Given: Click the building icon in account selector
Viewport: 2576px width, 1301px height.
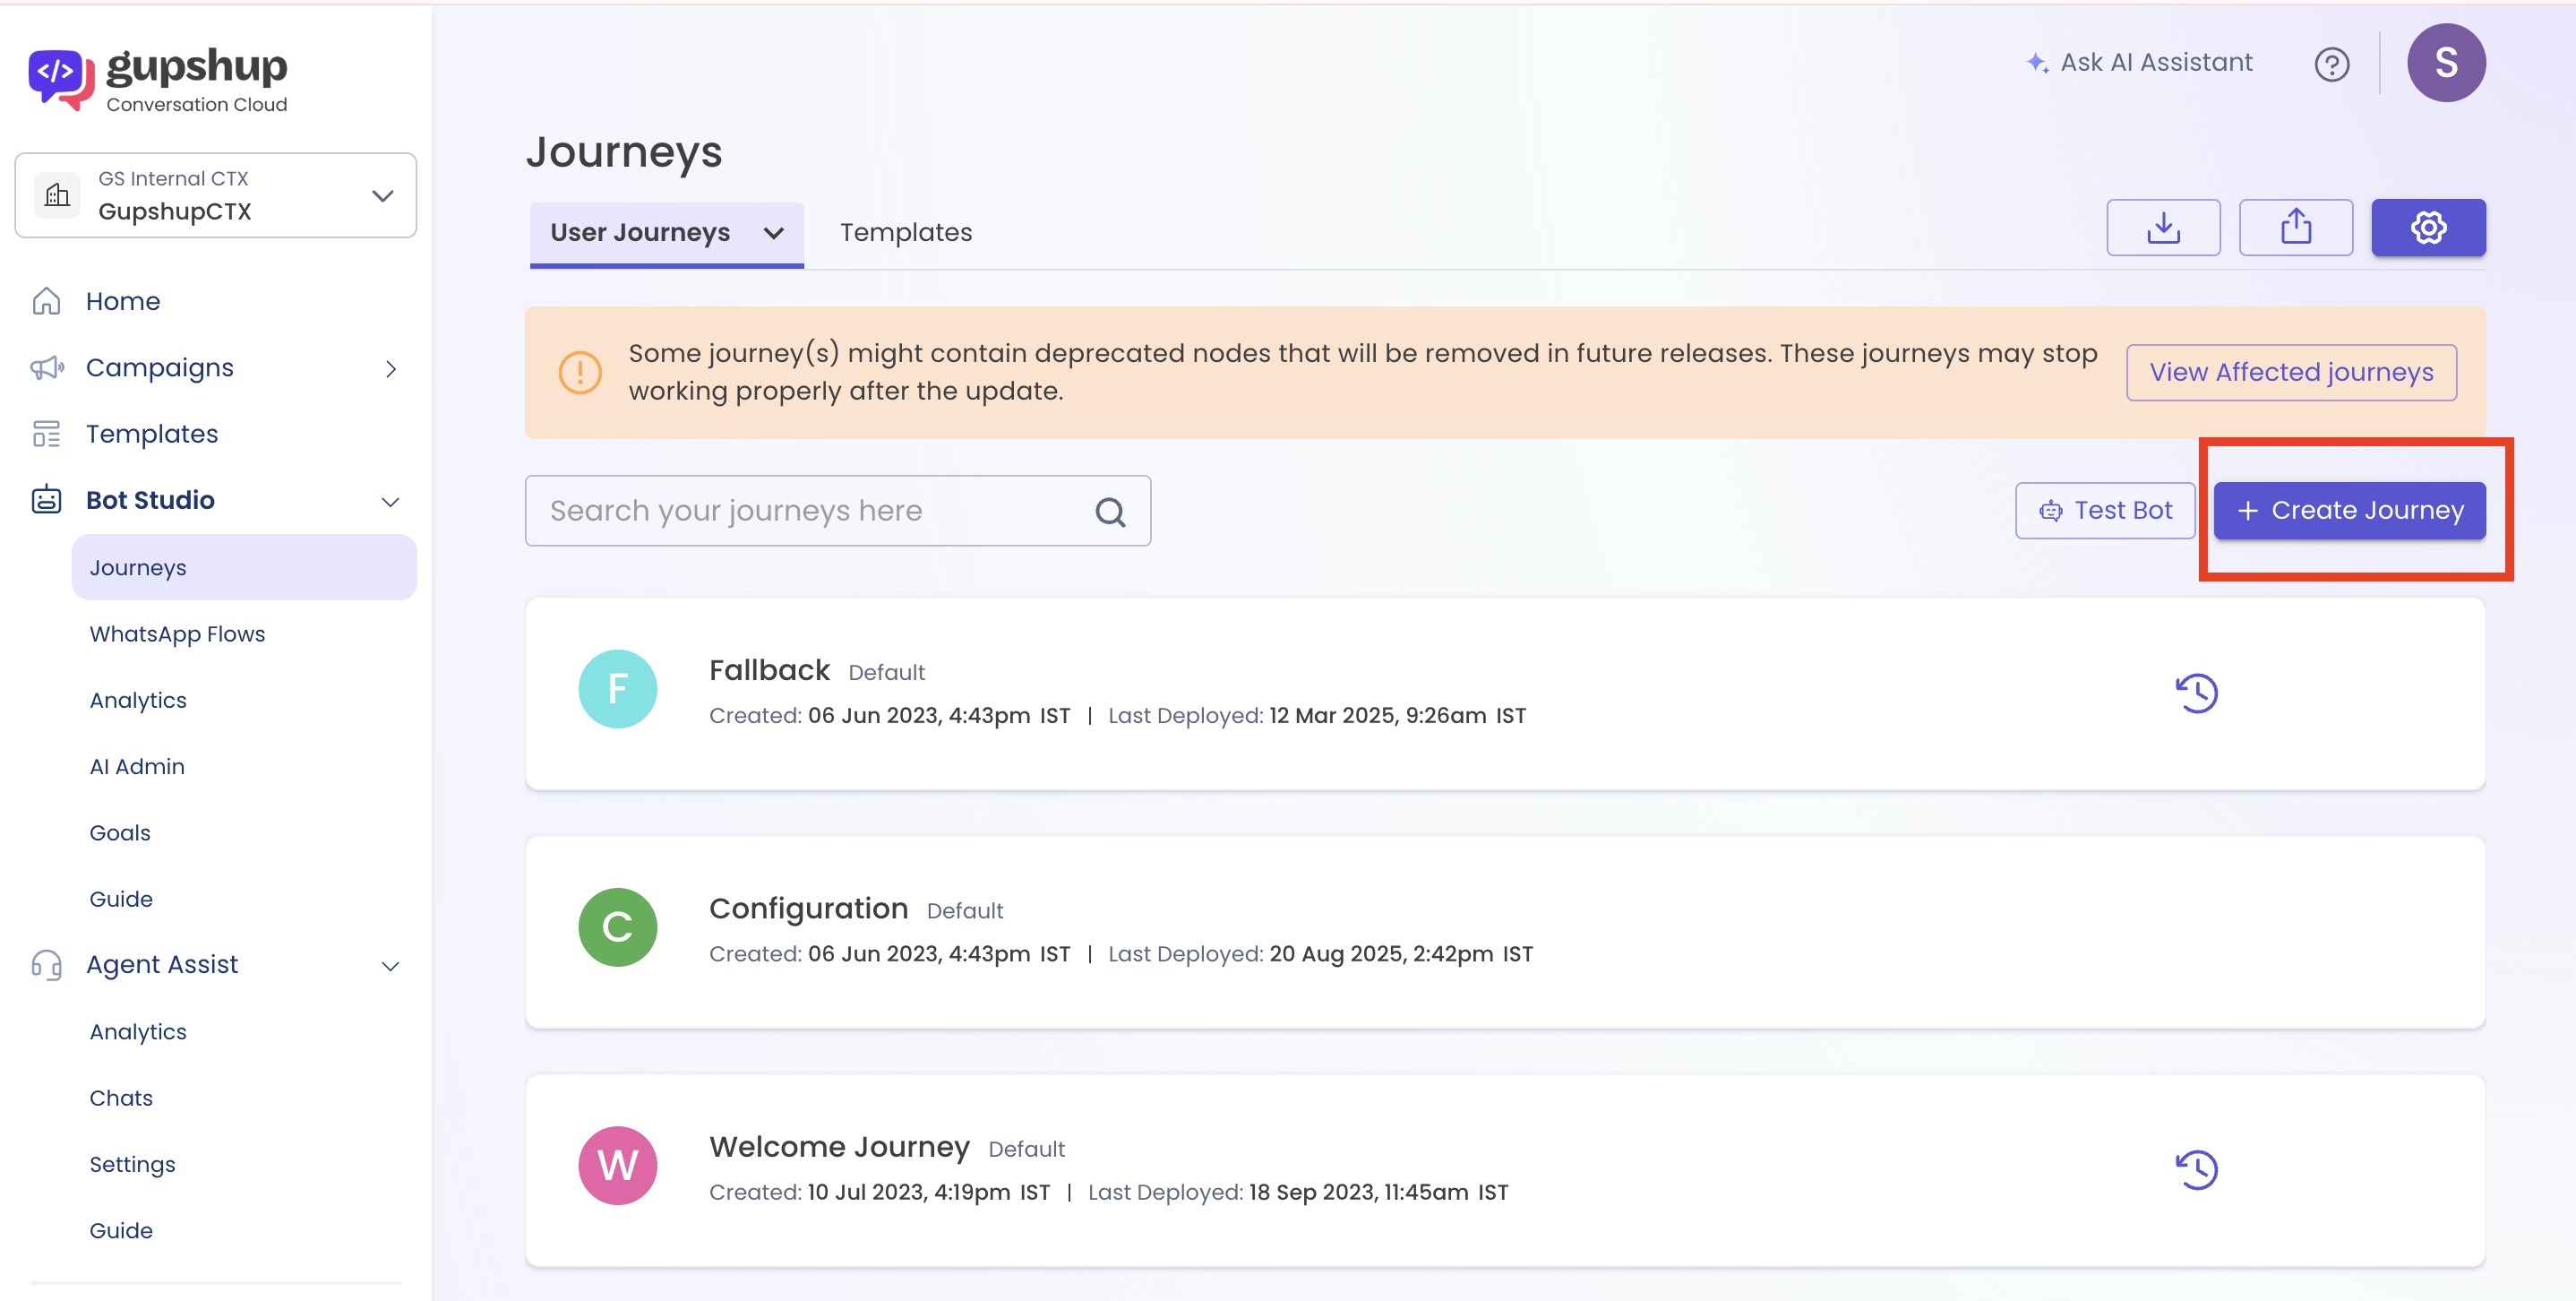Looking at the screenshot, I should (x=58, y=195).
